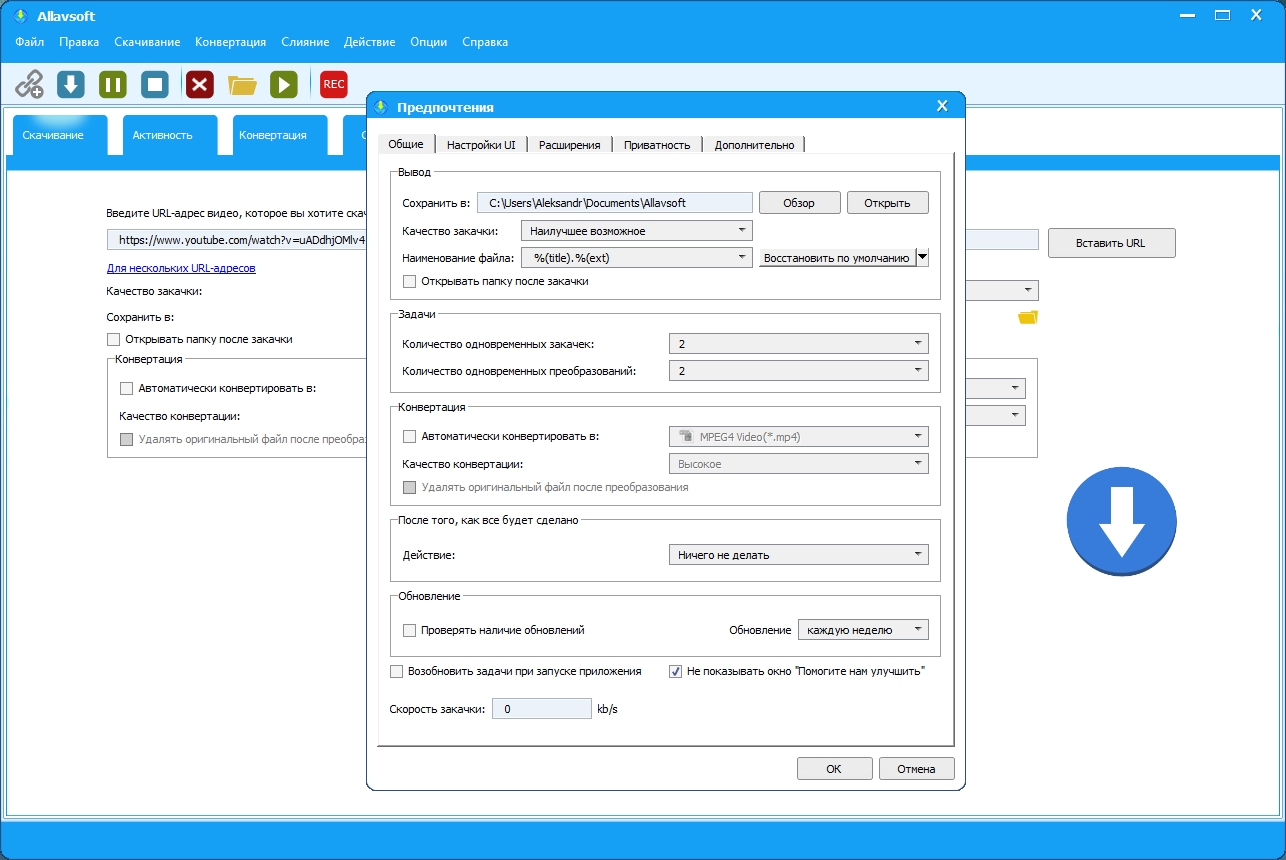Open the output folder from the toolbar
The width and height of the screenshot is (1286, 860).
[242, 84]
